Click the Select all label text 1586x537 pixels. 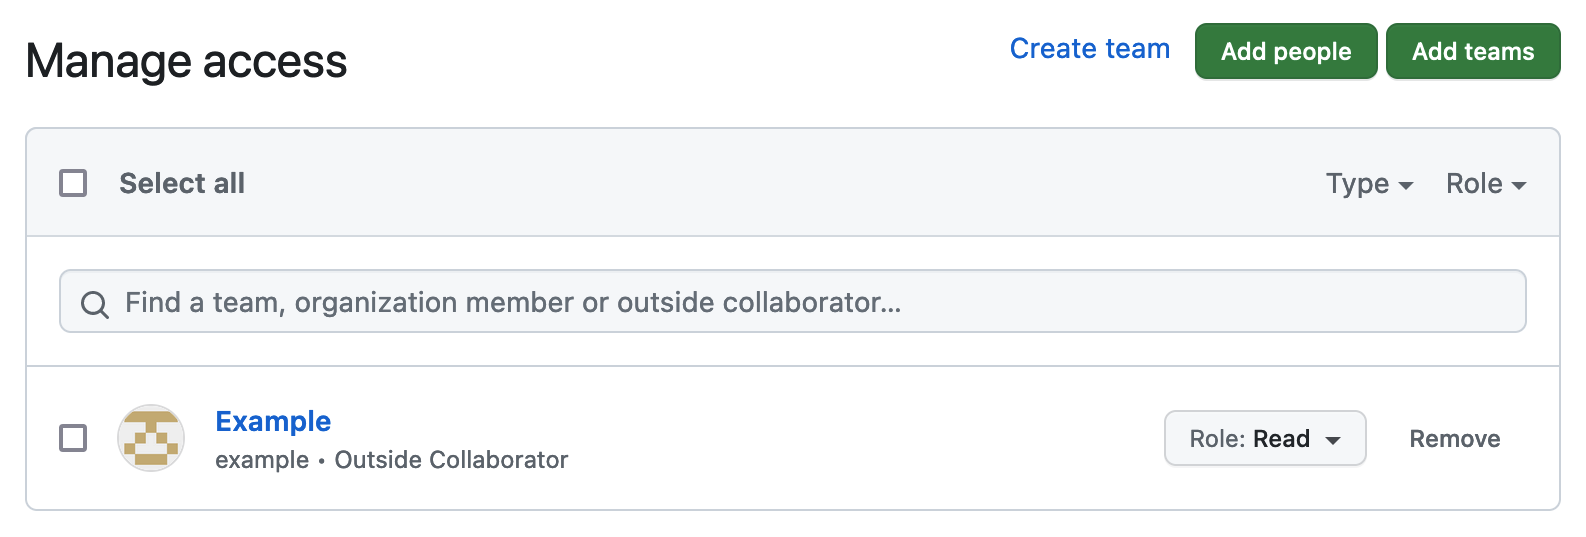(x=182, y=183)
